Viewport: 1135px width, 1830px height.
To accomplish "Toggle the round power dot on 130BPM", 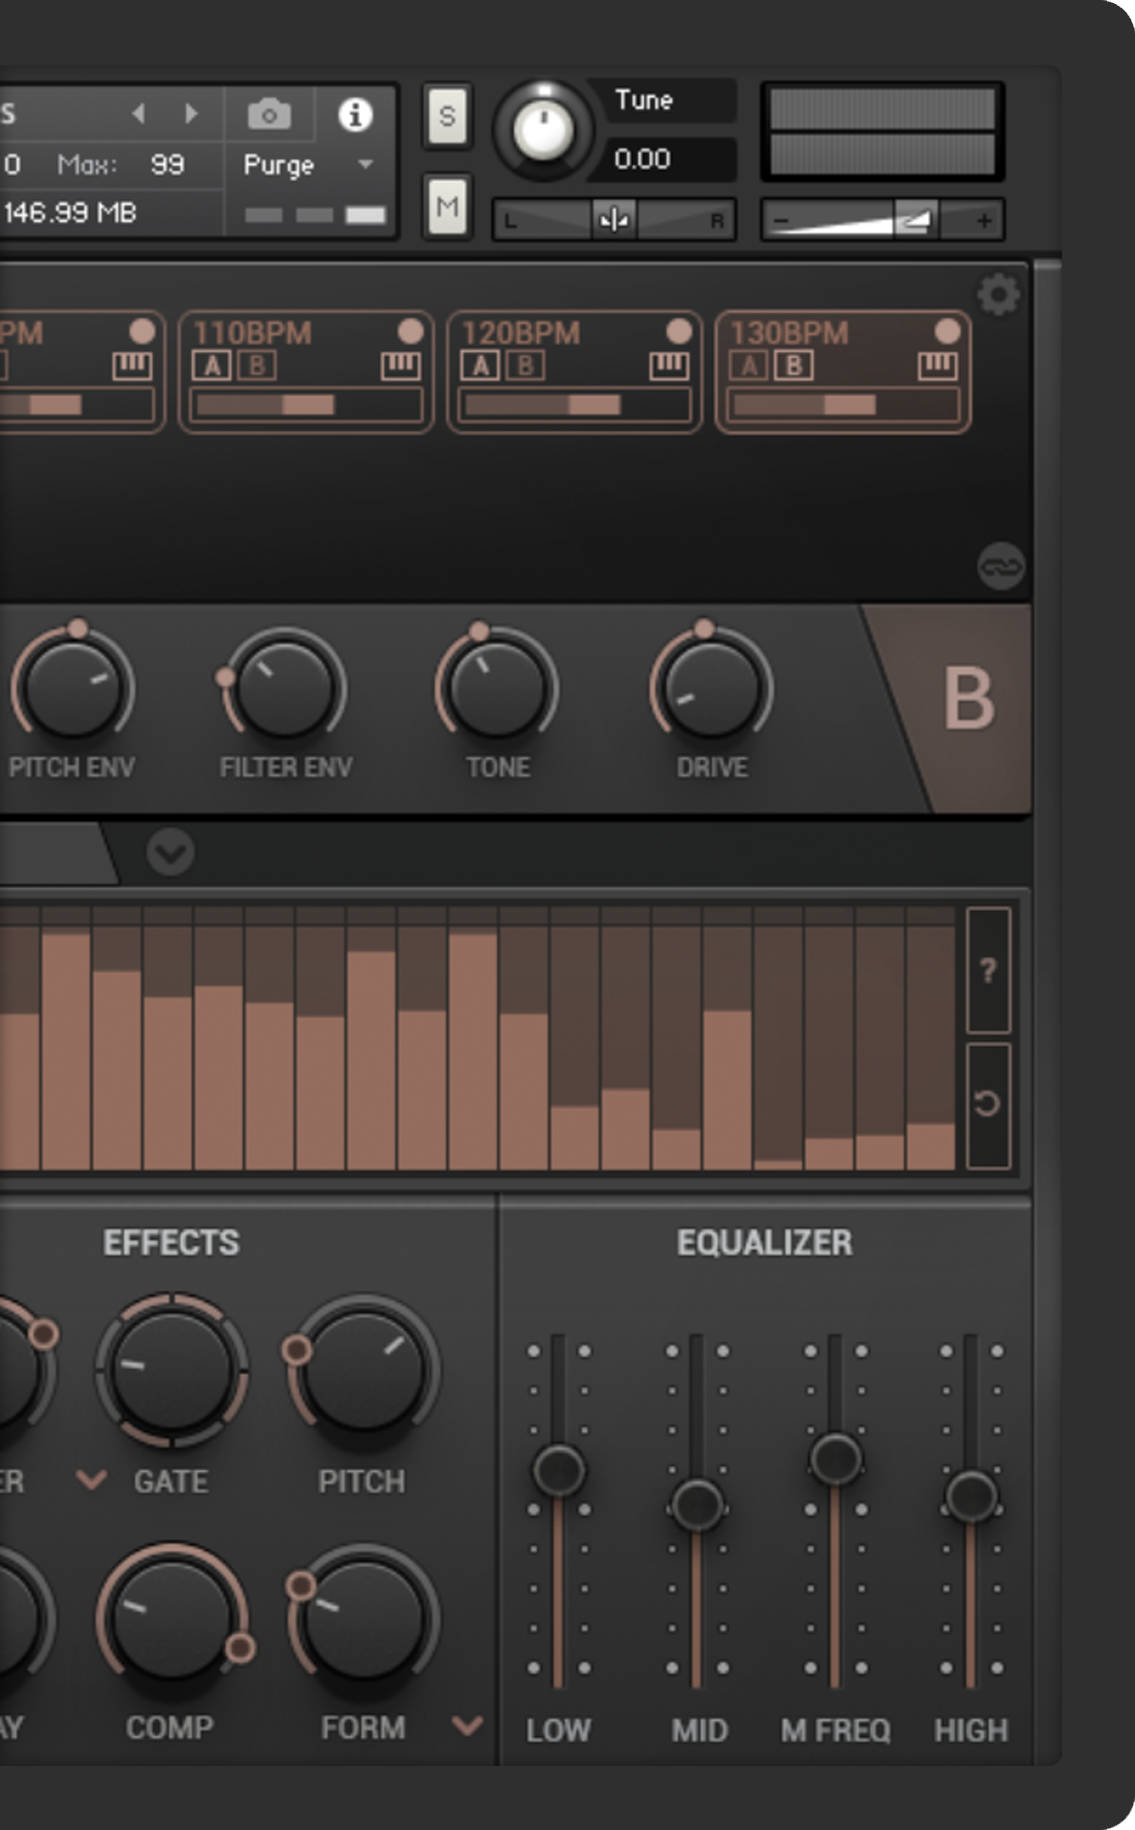I will point(947,331).
